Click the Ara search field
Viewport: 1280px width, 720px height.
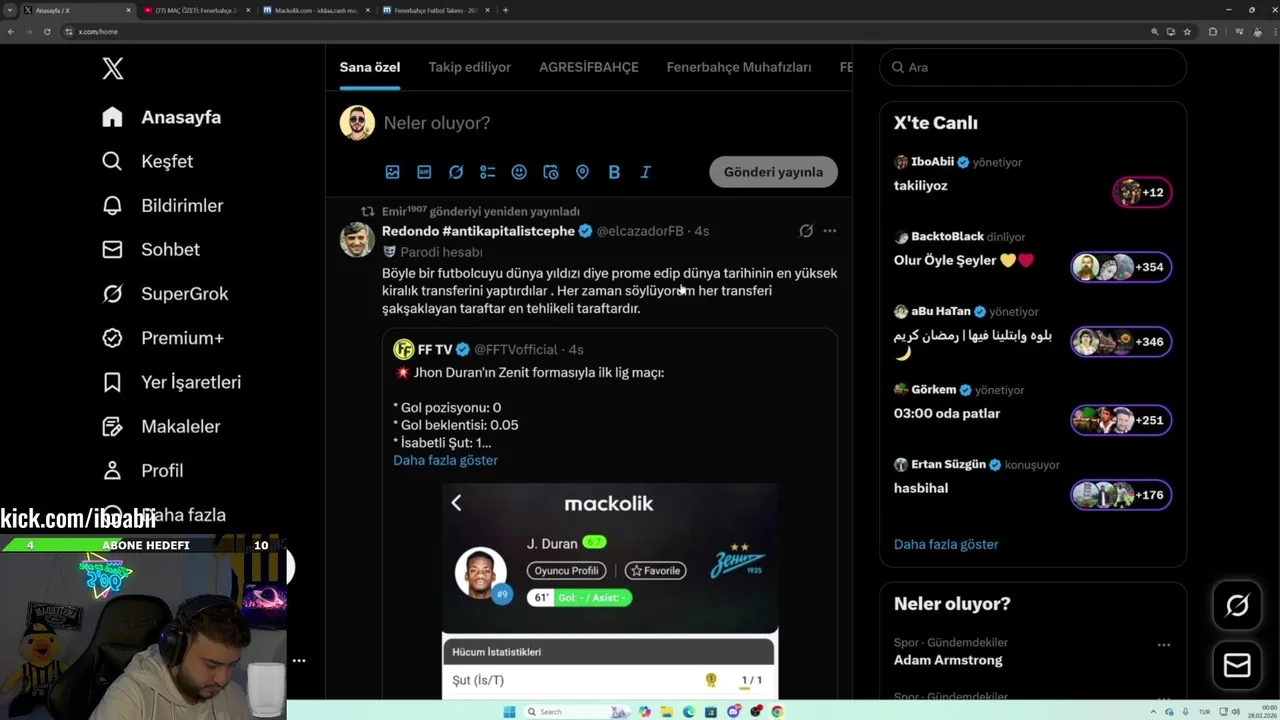coord(1033,67)
